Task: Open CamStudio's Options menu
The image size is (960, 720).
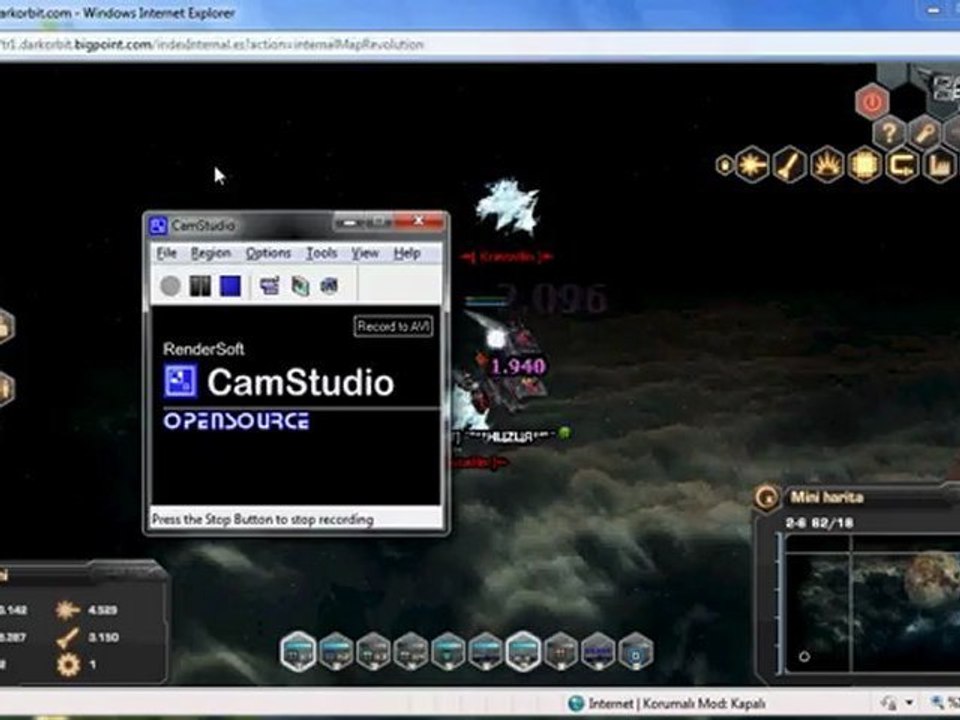Action: tap(268, 253)
